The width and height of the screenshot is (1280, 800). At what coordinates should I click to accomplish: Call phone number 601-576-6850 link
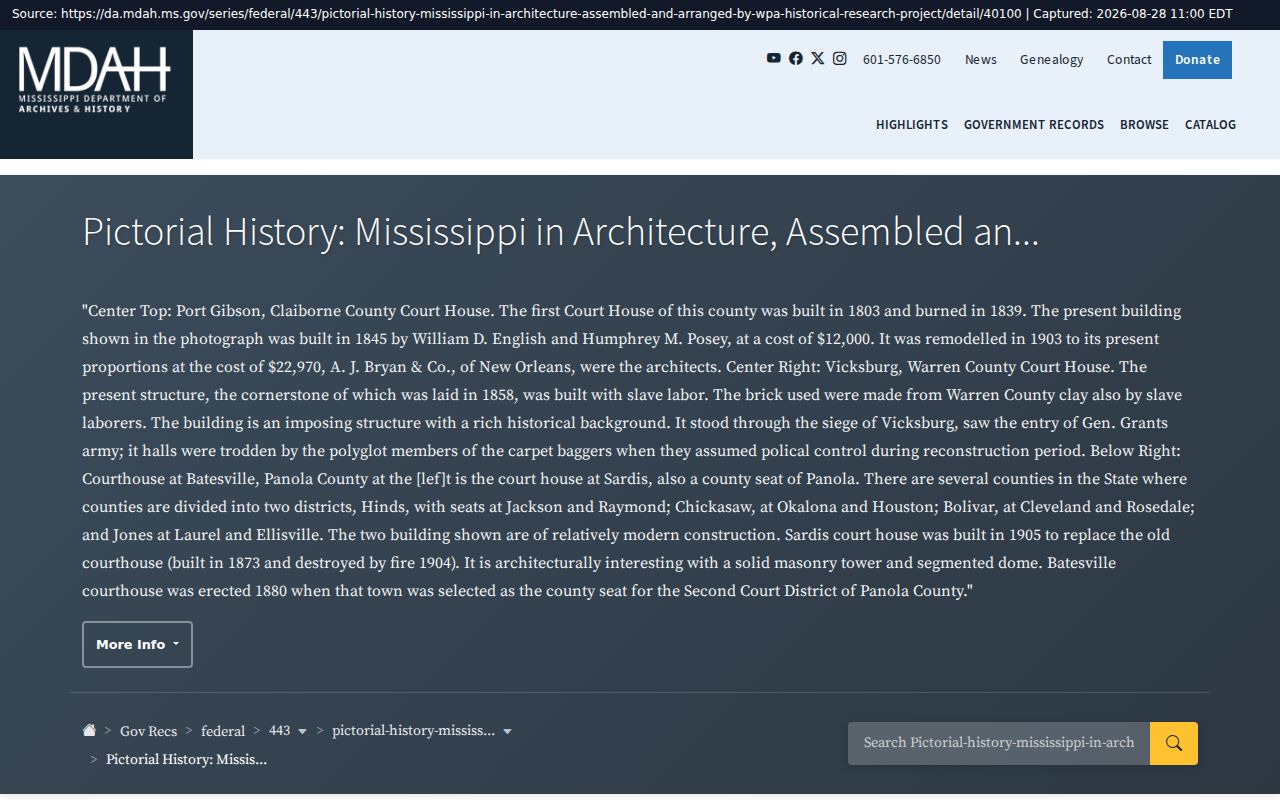tap(902, 59)
